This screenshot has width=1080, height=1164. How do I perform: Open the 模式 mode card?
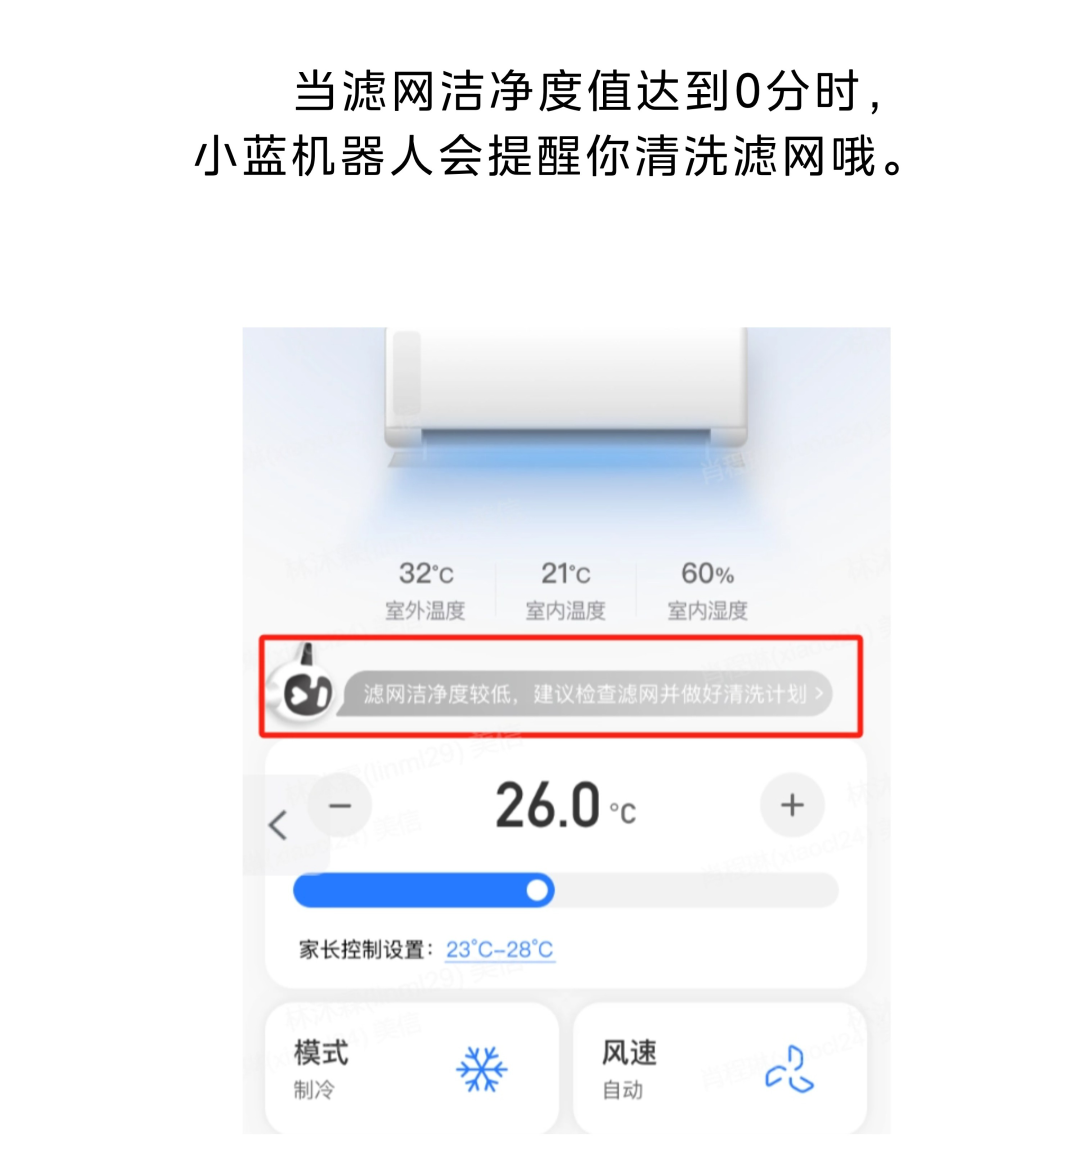point(412,1068)
